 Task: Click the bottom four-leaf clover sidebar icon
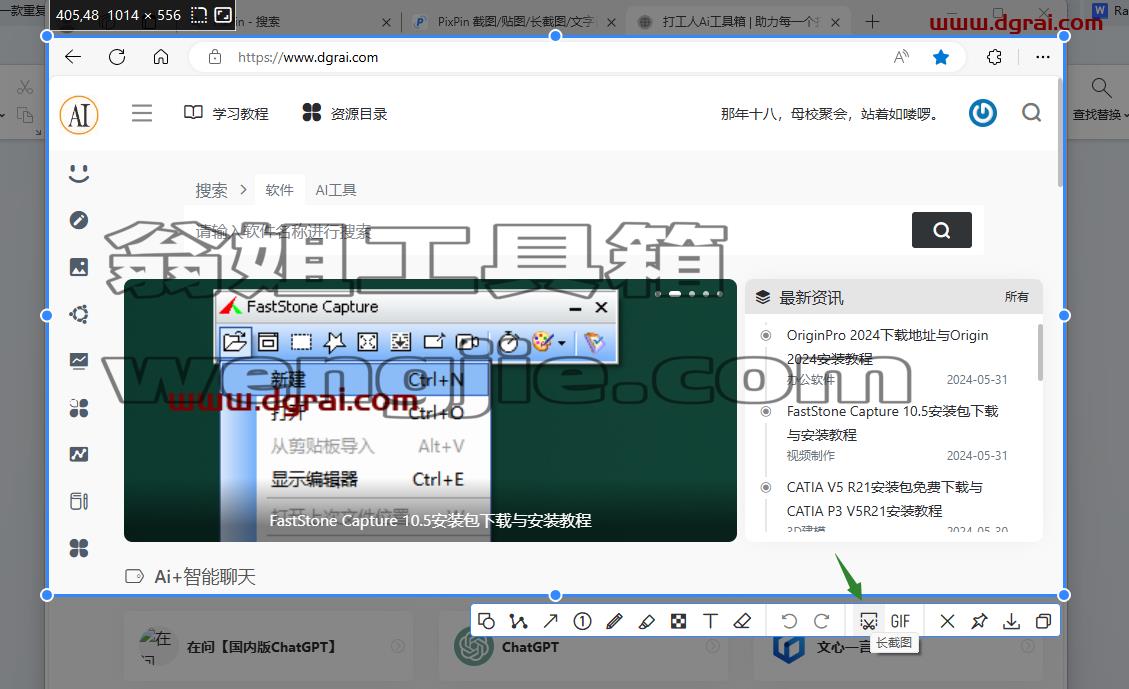pos(79,548)
